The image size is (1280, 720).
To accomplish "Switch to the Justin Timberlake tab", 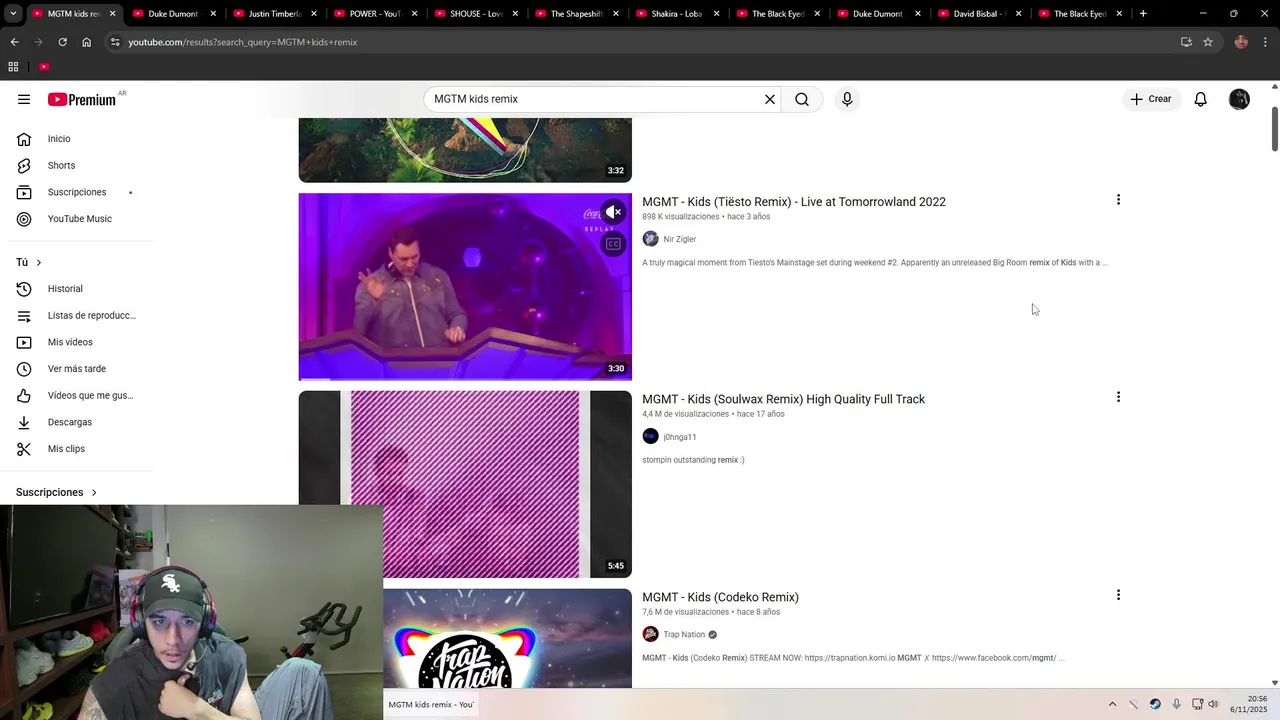I will coord(274,14).
